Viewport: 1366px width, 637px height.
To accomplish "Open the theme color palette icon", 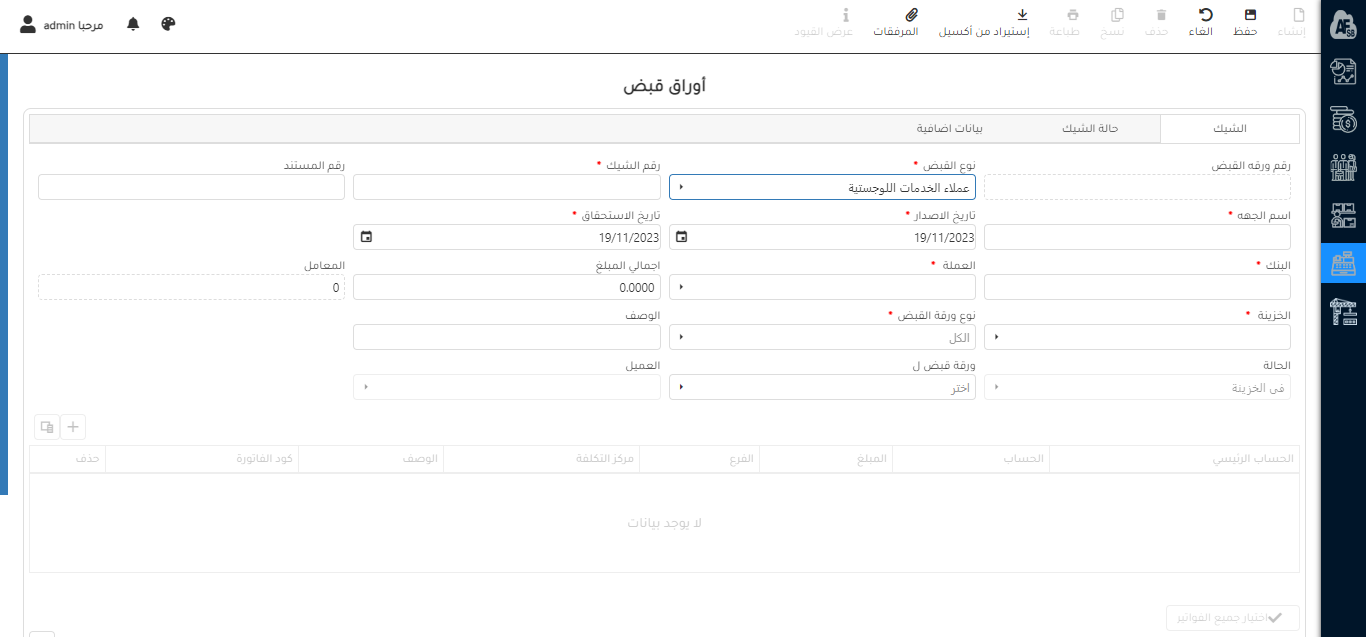I will click(168, 24).
